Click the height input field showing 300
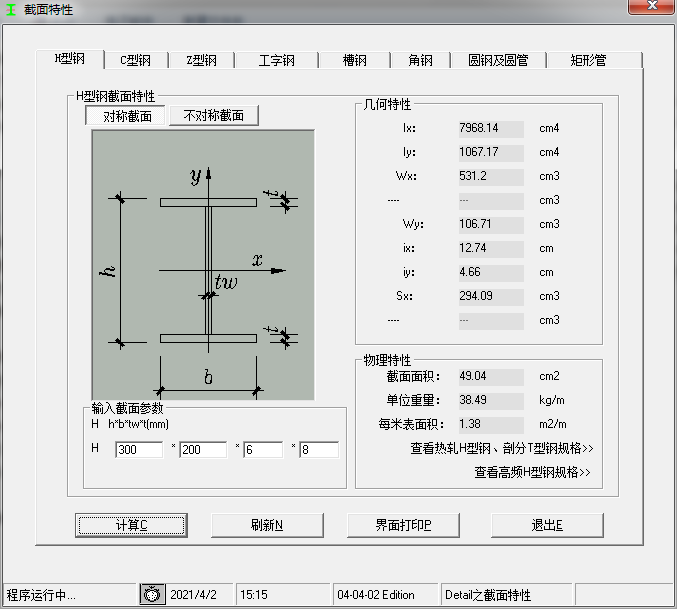 [x=138, y=450]
